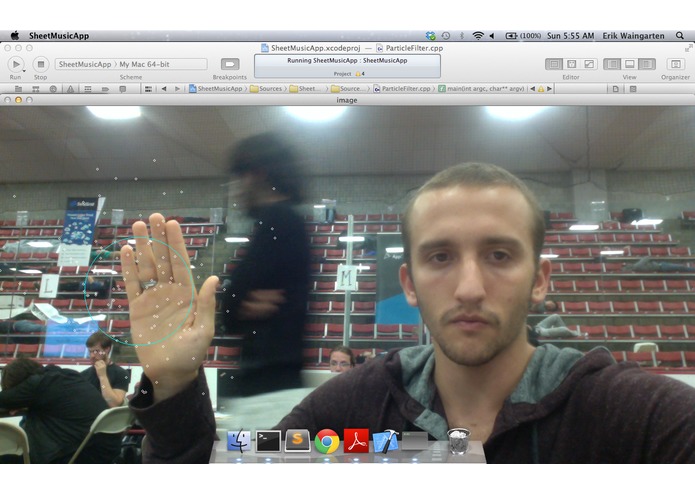Click the 4 warnings indicator in activity view

click(x=360, y=74)
